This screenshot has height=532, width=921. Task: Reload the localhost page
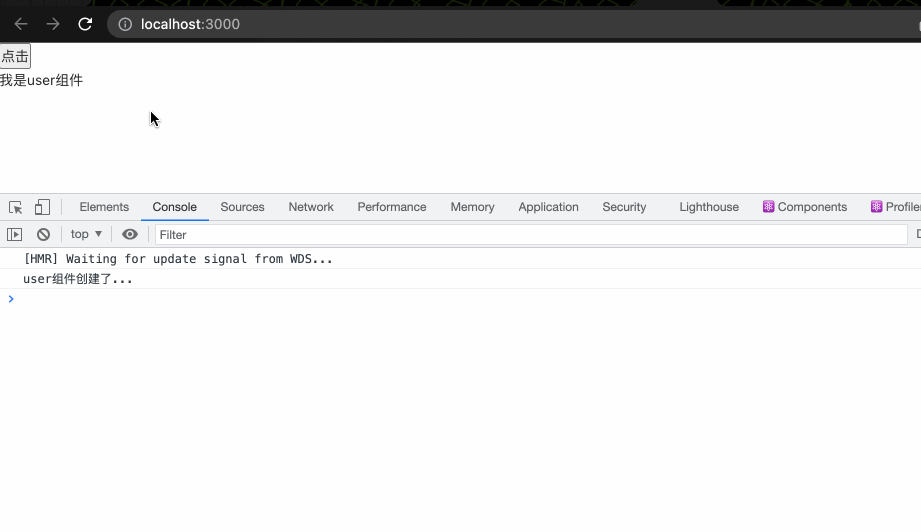pyautogui.click(x=85, y=24)
